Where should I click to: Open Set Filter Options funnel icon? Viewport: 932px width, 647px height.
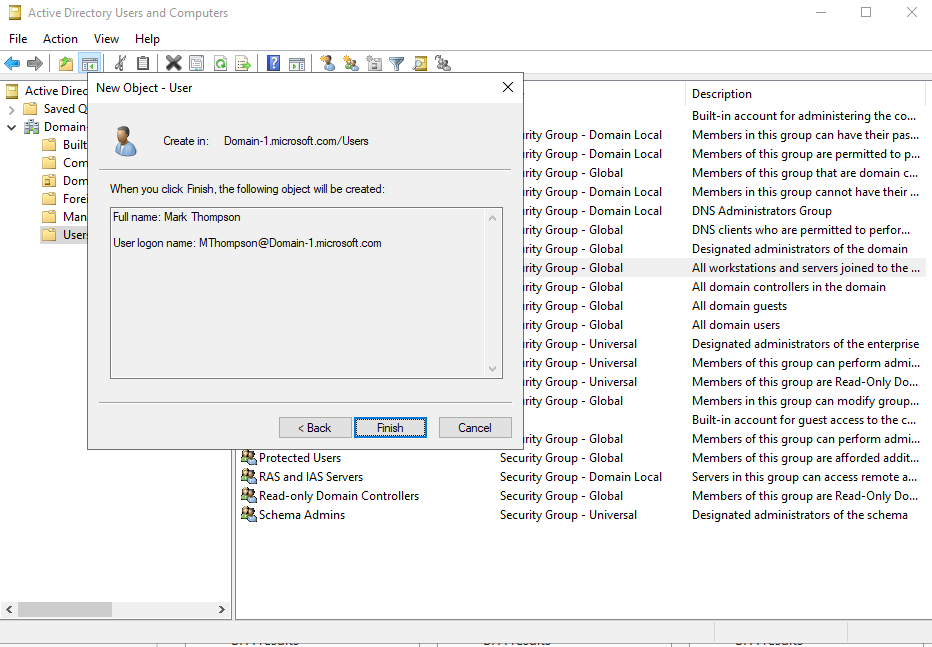[x=395, y=63]
